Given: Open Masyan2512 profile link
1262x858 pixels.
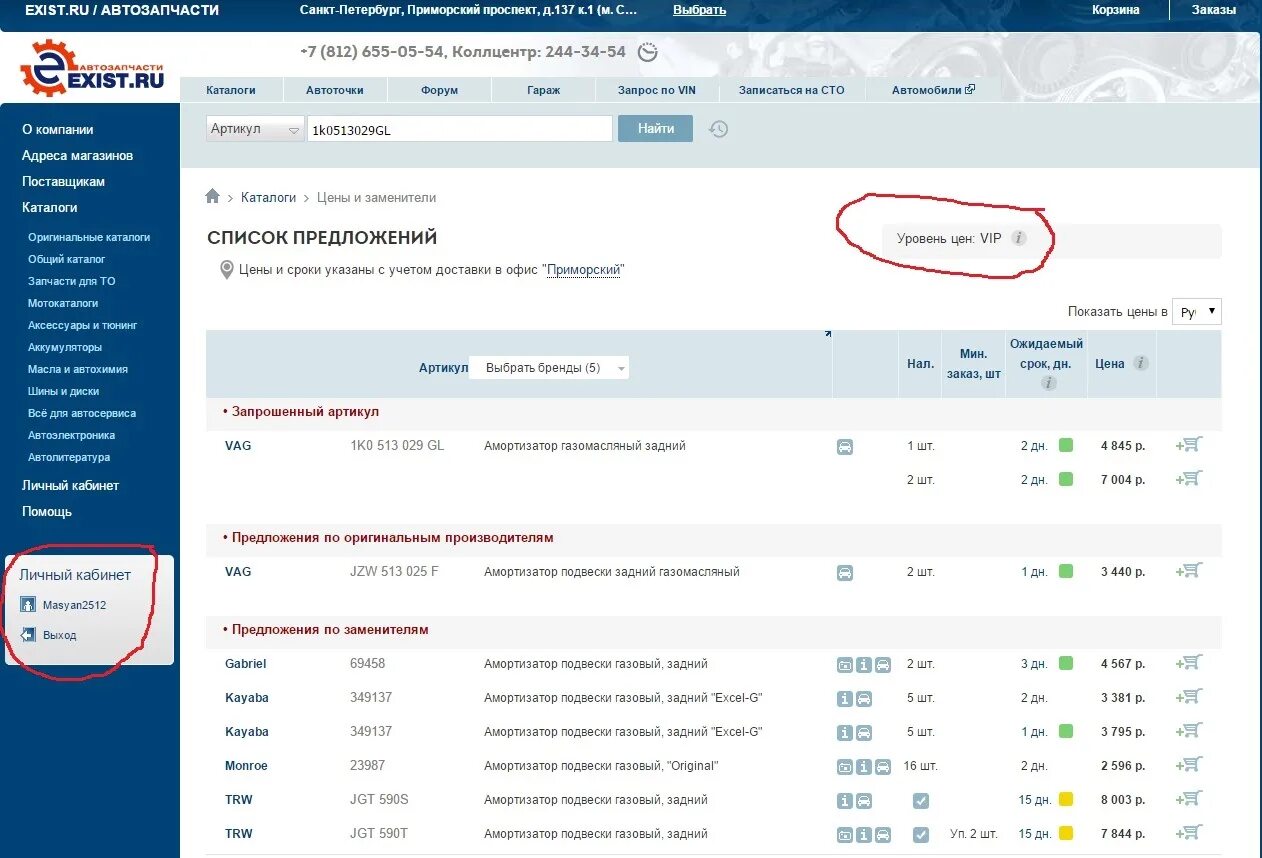Looking at the screenshot, I should click(x=74, y=605).
